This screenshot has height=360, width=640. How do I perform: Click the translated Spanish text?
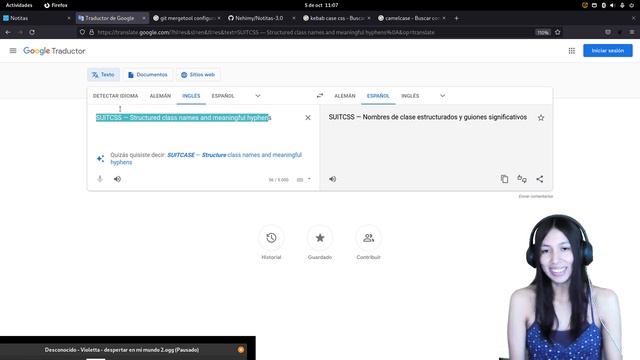[427, 117]
